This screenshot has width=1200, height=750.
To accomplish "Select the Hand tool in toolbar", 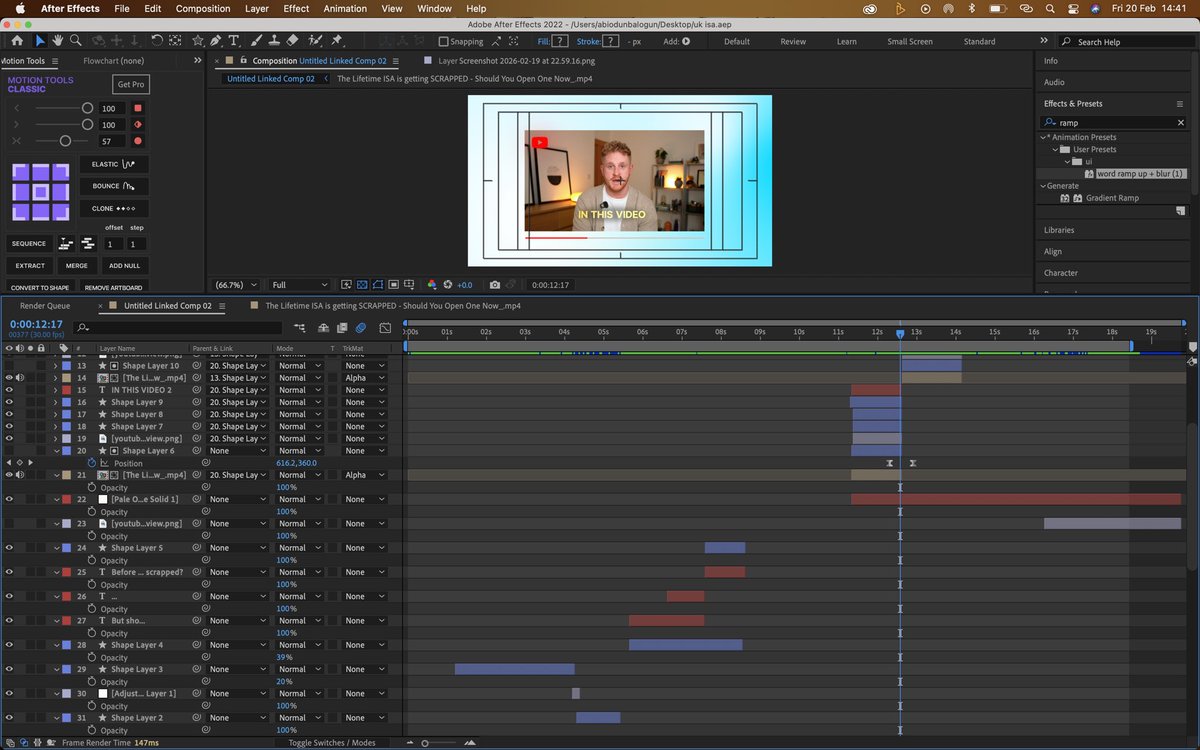I will coord(58,41).
